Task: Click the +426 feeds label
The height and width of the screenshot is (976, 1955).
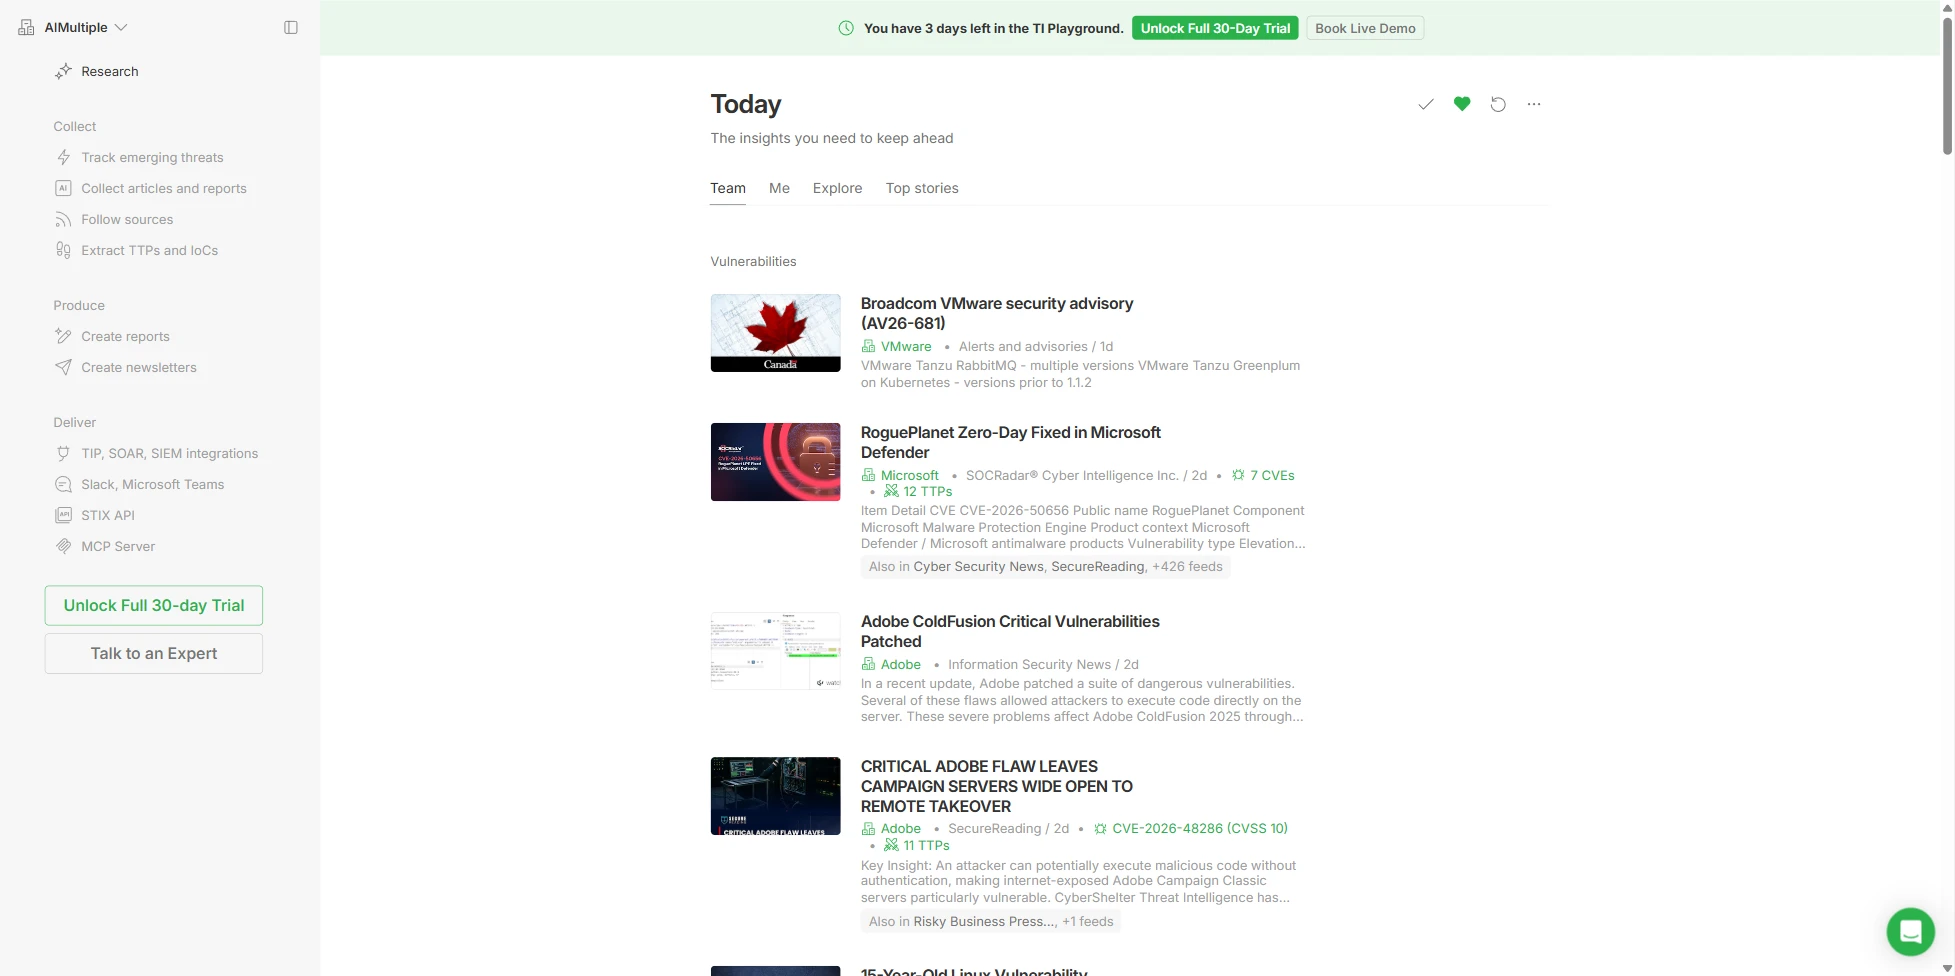Action: pyautogui.click(x=1187, y=566)
